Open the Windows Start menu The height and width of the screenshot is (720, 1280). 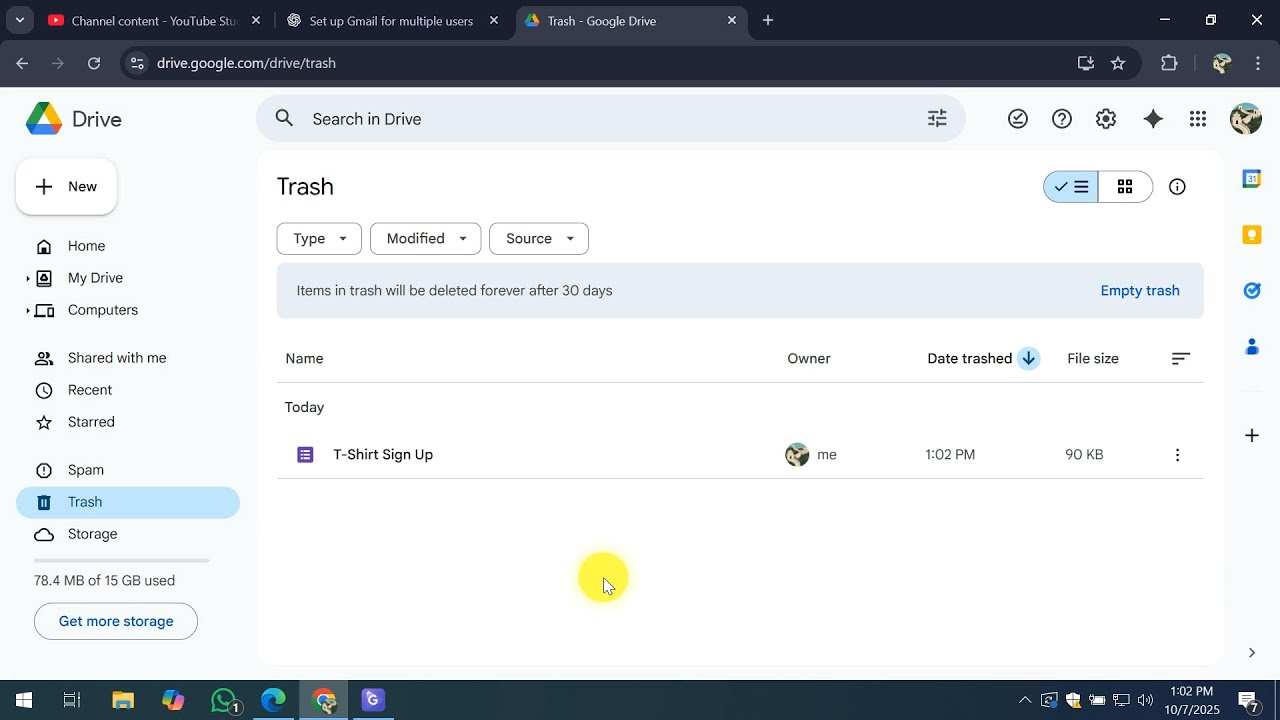[24, 700]
